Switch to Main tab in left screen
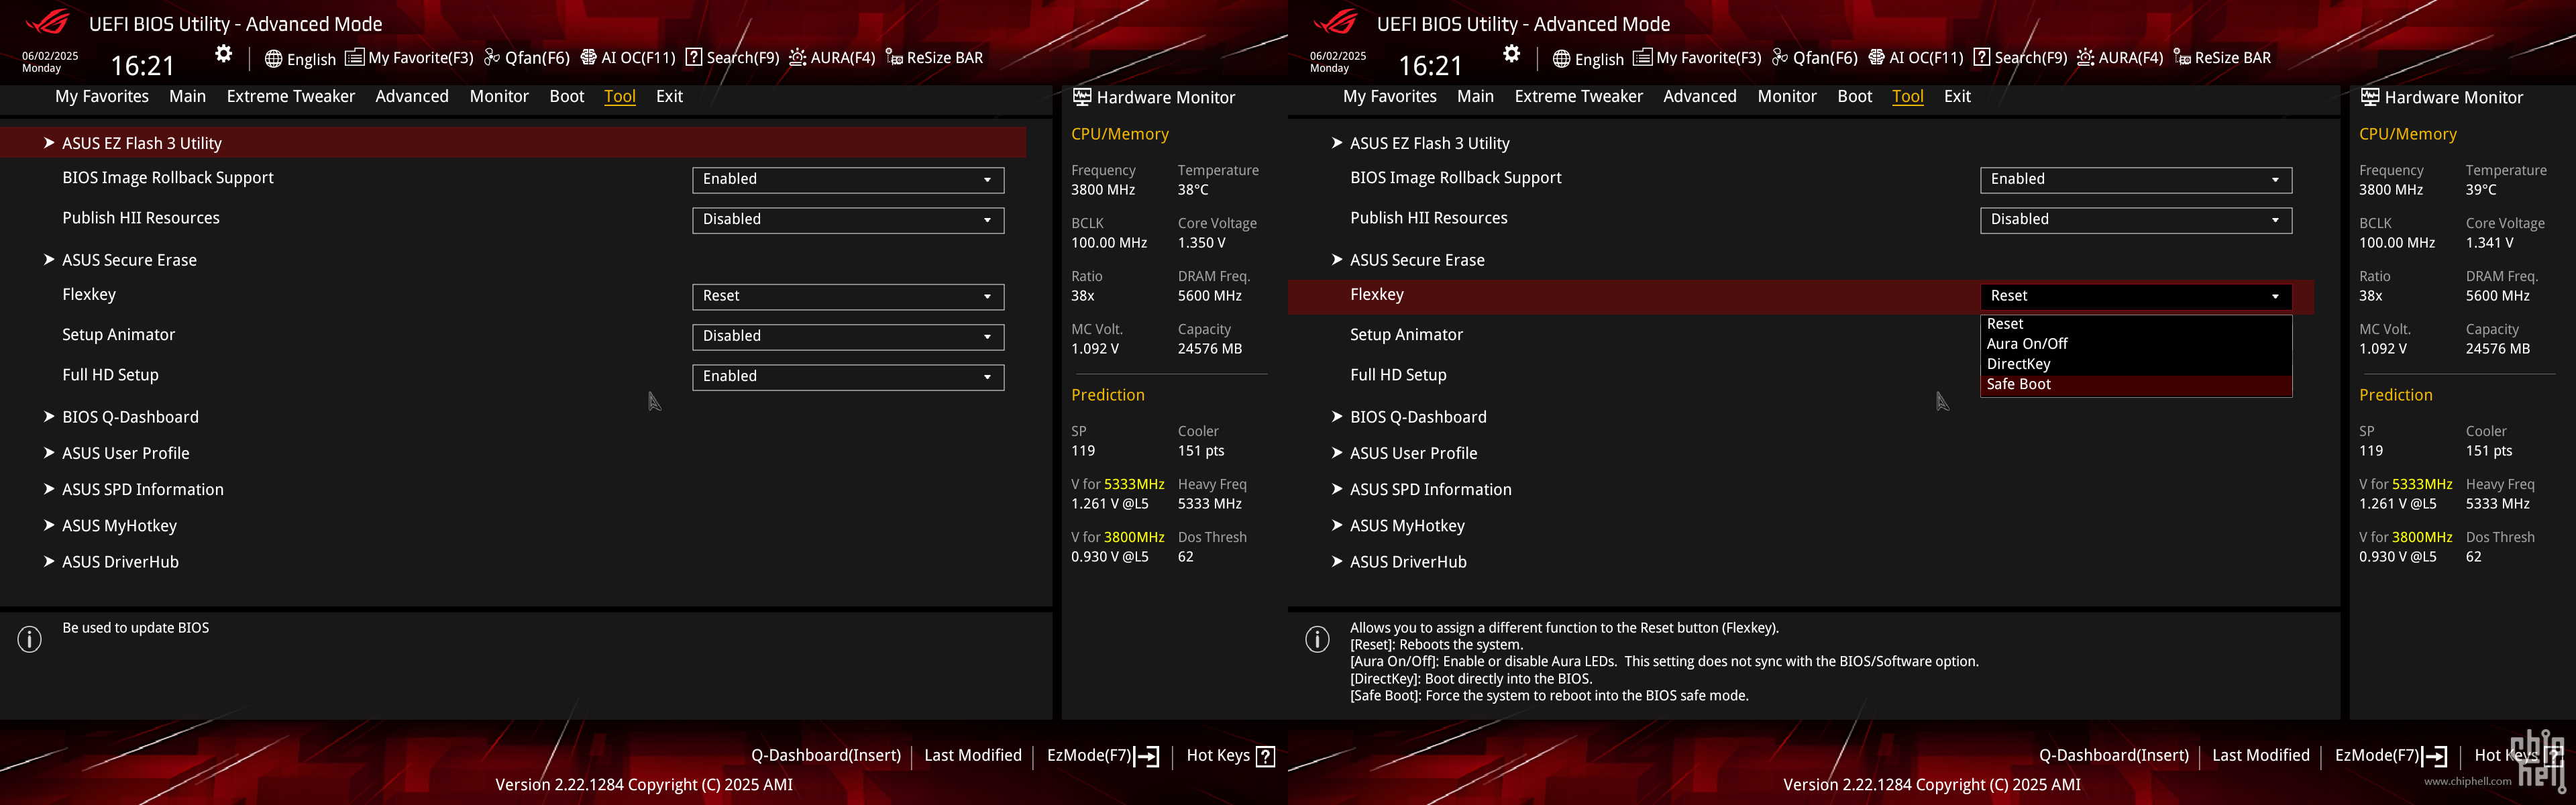Screen dimensions: 2576x805 pyautogui.click(x=187, y=96)
